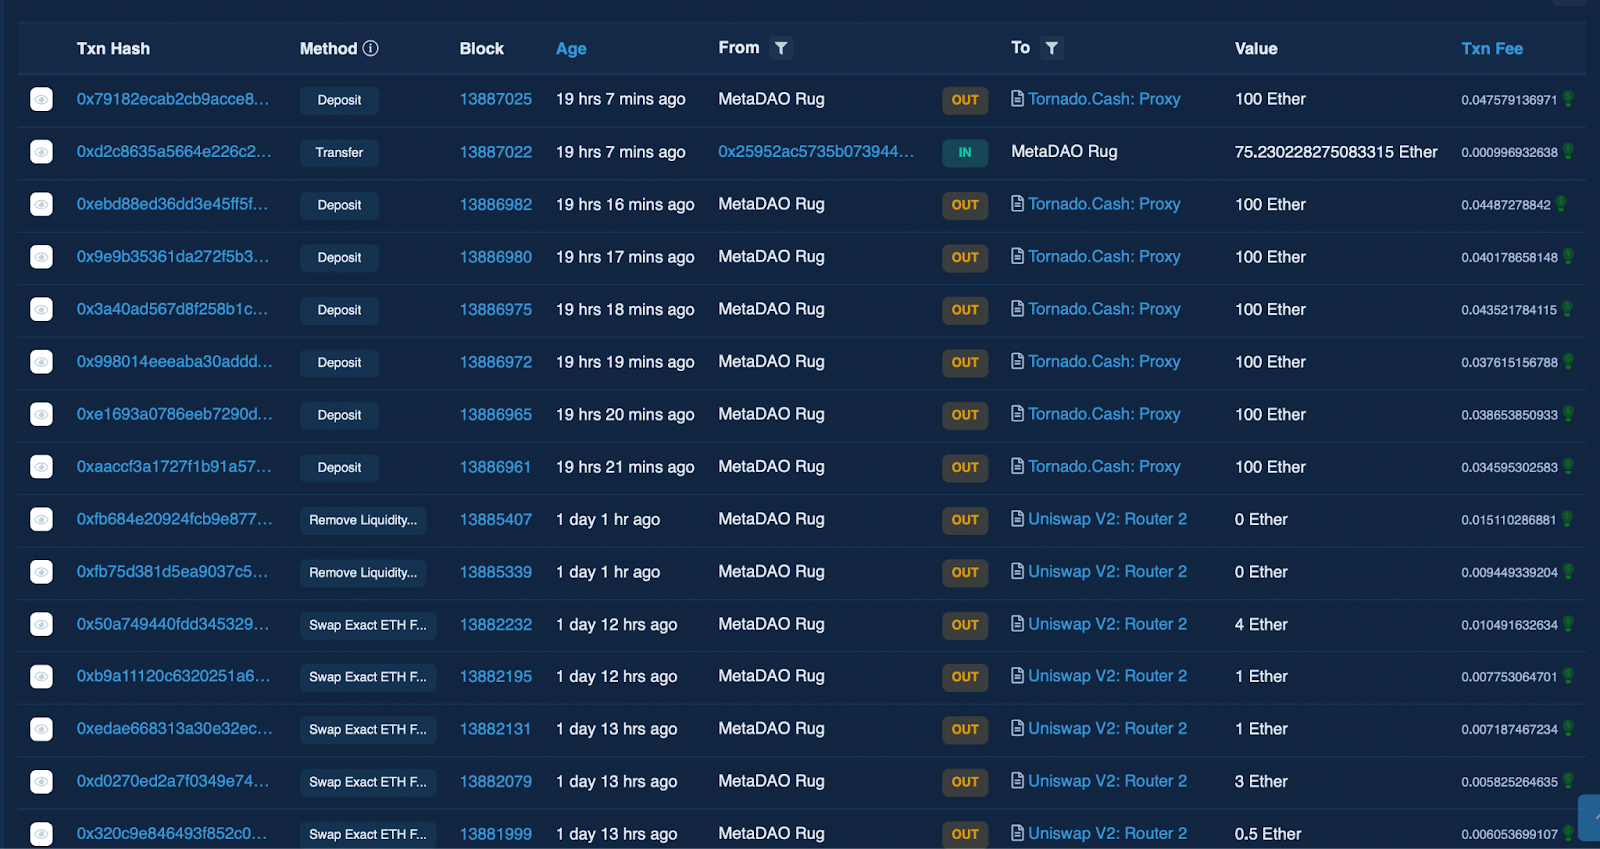This screenshot has height=849, width=1600.
Task: Open quick view eye for 0x79182ecab2cb9acce8 transaction
Action: 41,100
